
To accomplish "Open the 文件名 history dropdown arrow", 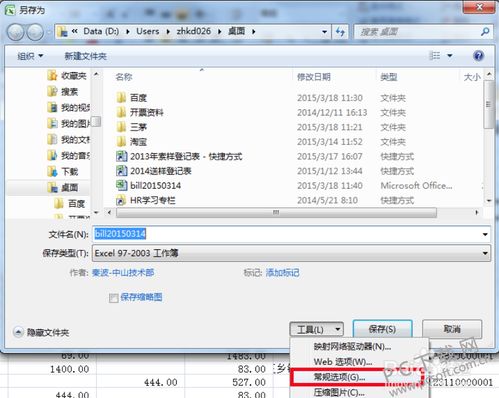I will coord(485,234).
